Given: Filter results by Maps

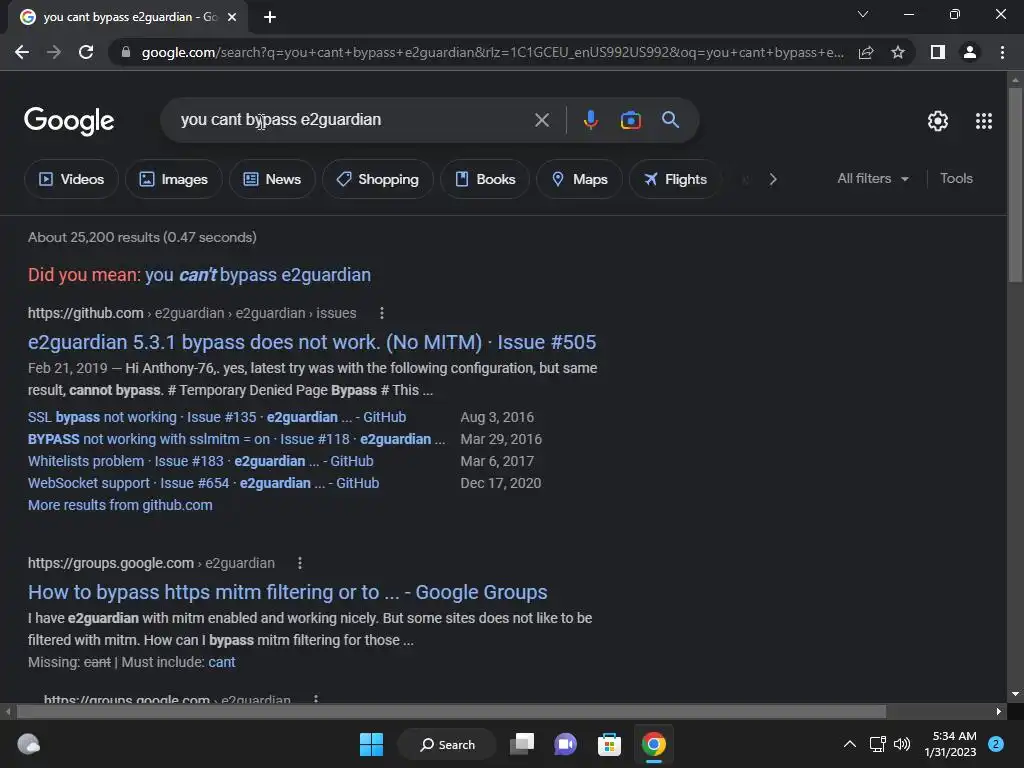Looking at the screenshot, I should coord(579,179).
